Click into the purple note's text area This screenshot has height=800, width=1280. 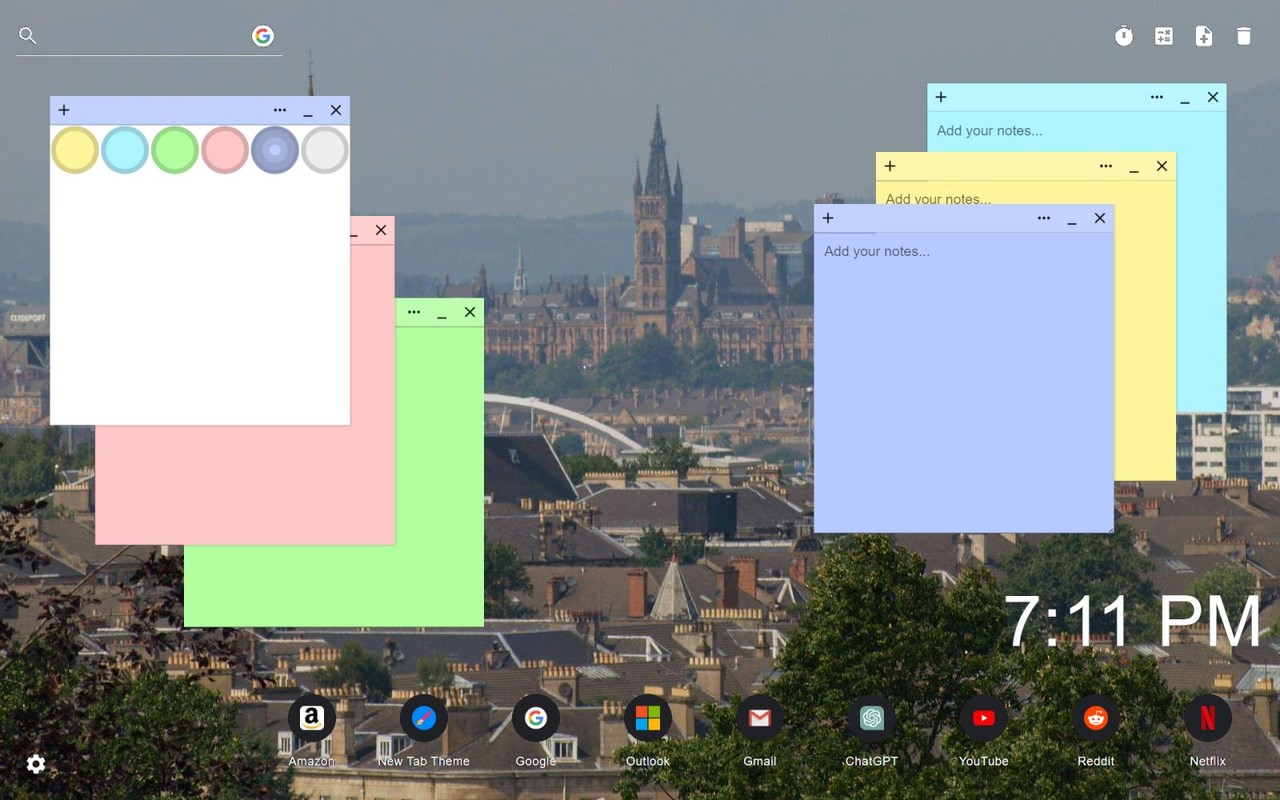coord(964,382)
